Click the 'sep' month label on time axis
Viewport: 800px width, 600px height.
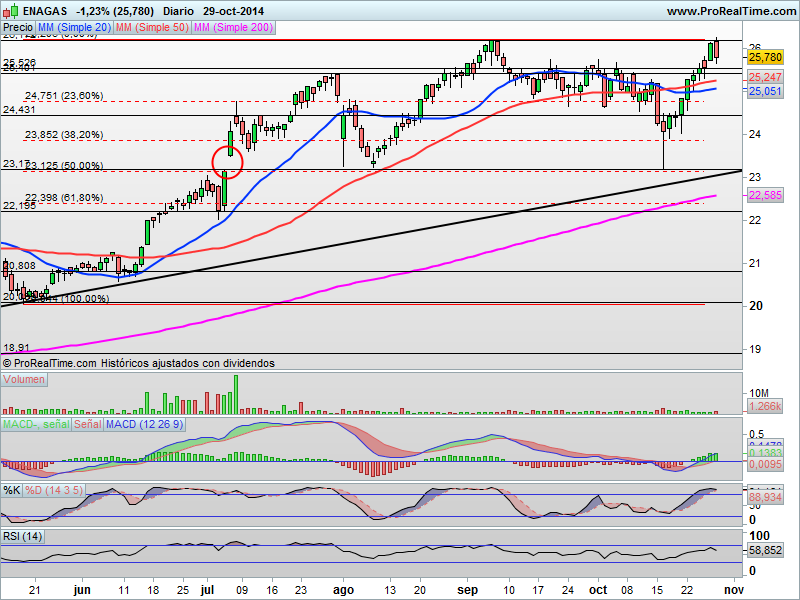(467, 590)
